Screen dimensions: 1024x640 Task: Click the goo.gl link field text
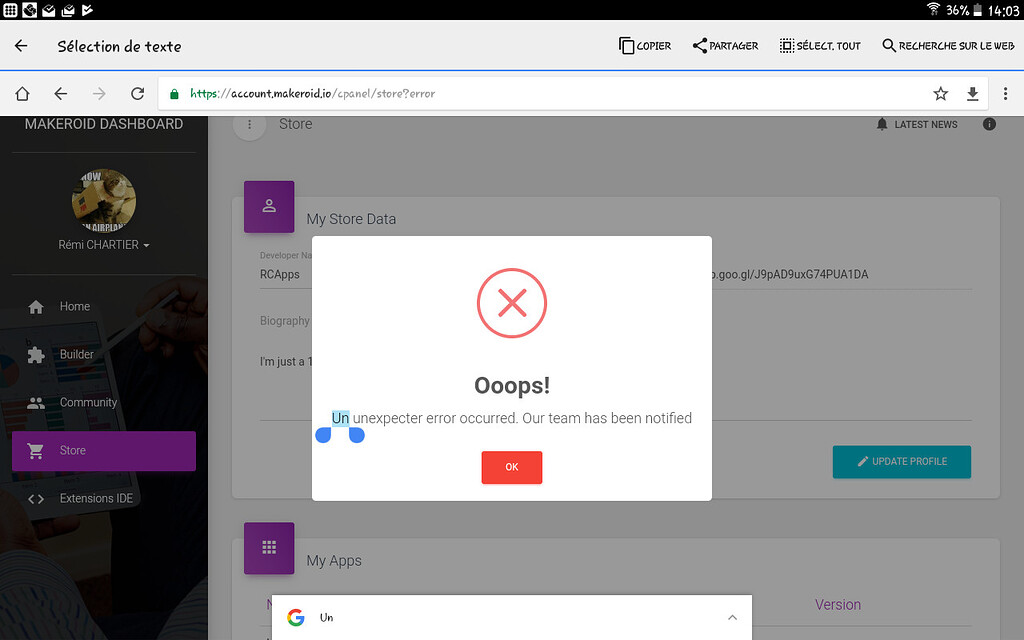pyautogui.click(x=790, y=274)
